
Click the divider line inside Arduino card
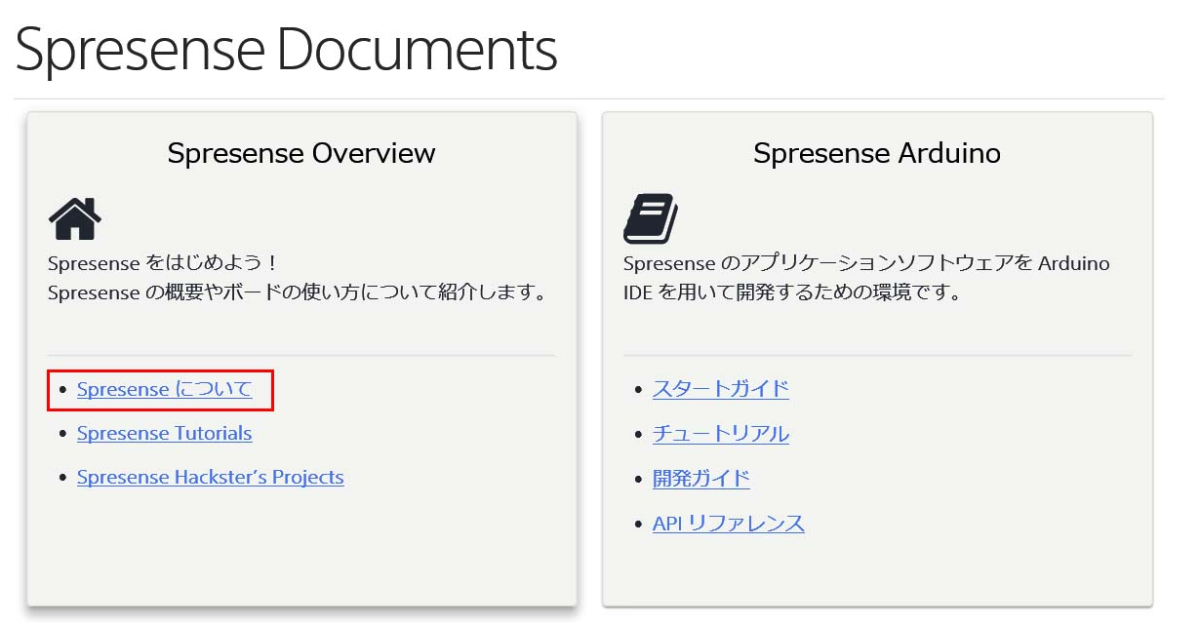[877, 355]
